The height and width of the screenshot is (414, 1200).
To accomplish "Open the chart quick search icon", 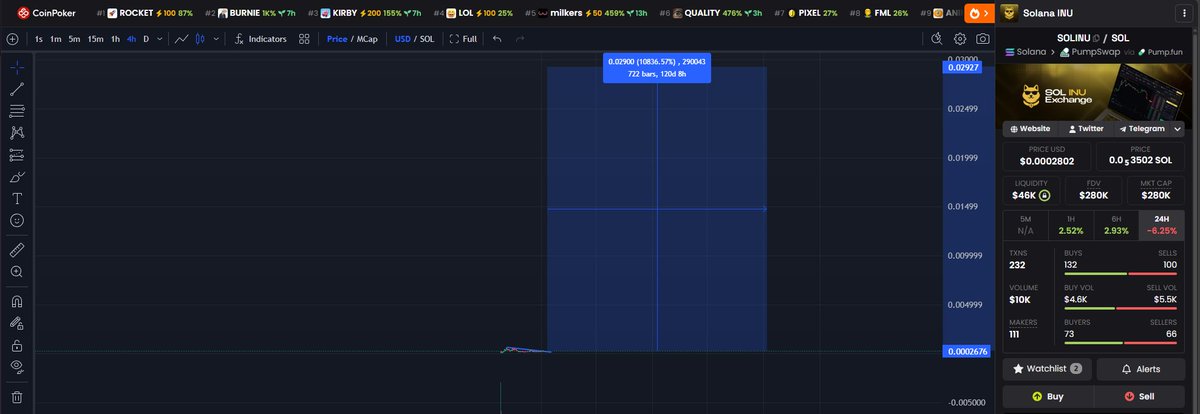I will coord(936,39).
